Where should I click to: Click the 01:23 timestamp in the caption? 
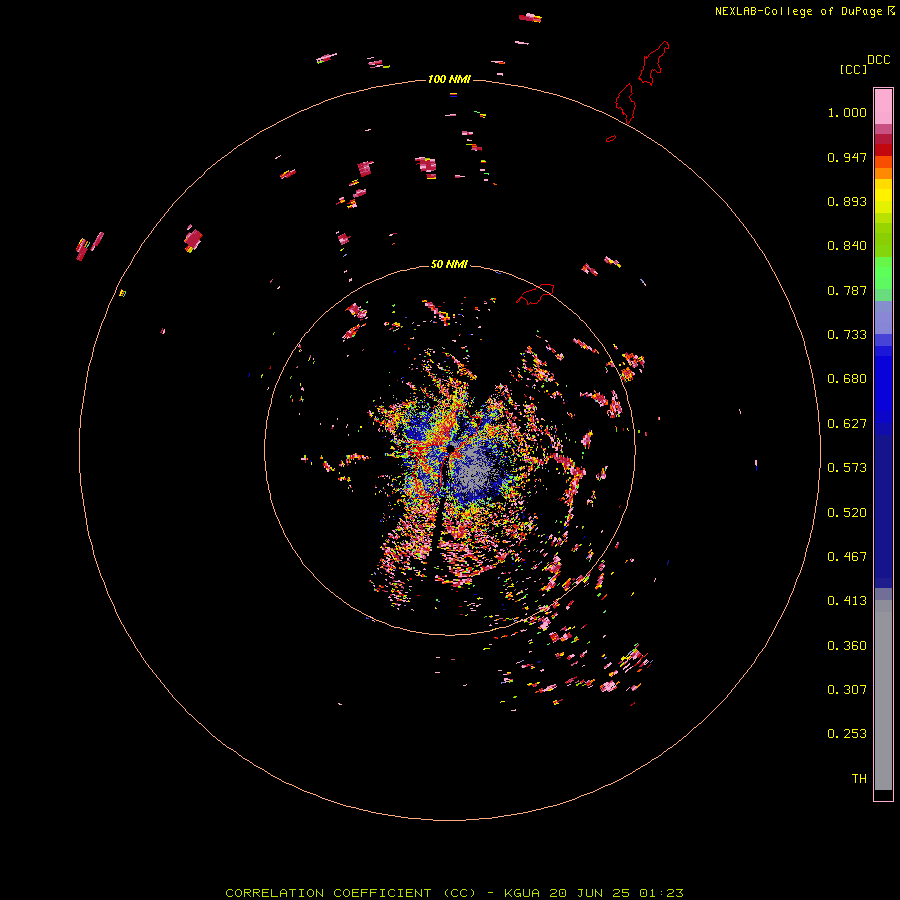[661, 893]
